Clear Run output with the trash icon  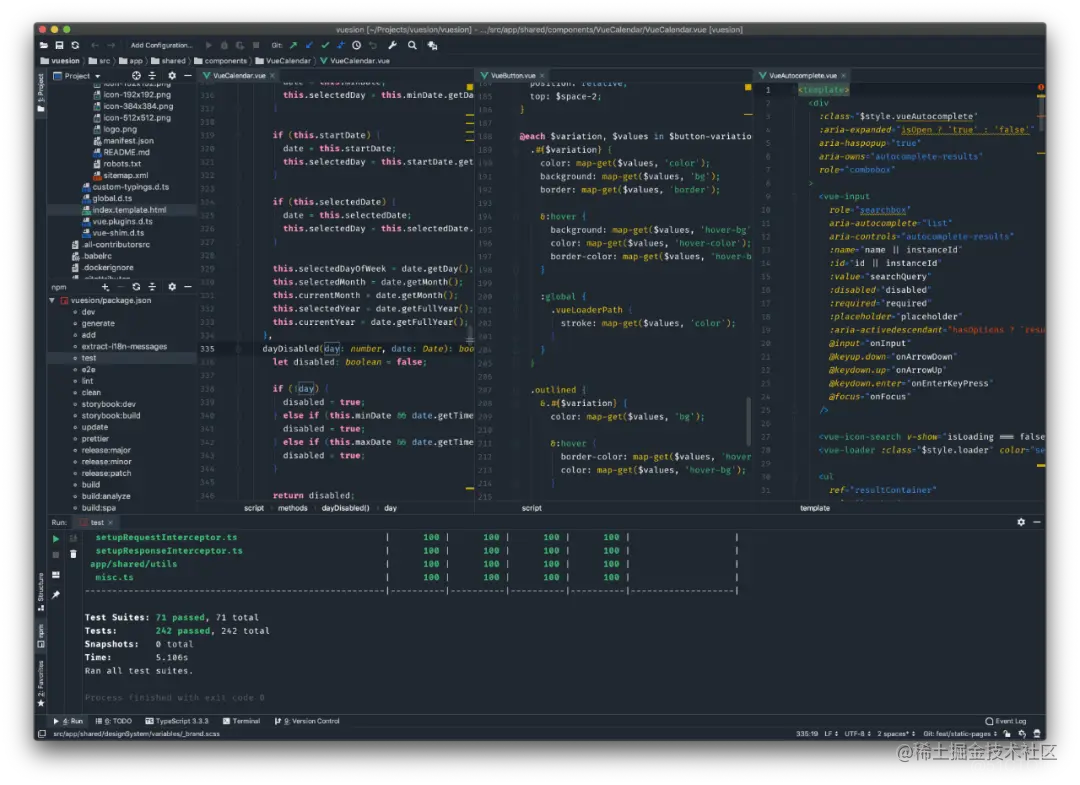[x=73, y=554]
